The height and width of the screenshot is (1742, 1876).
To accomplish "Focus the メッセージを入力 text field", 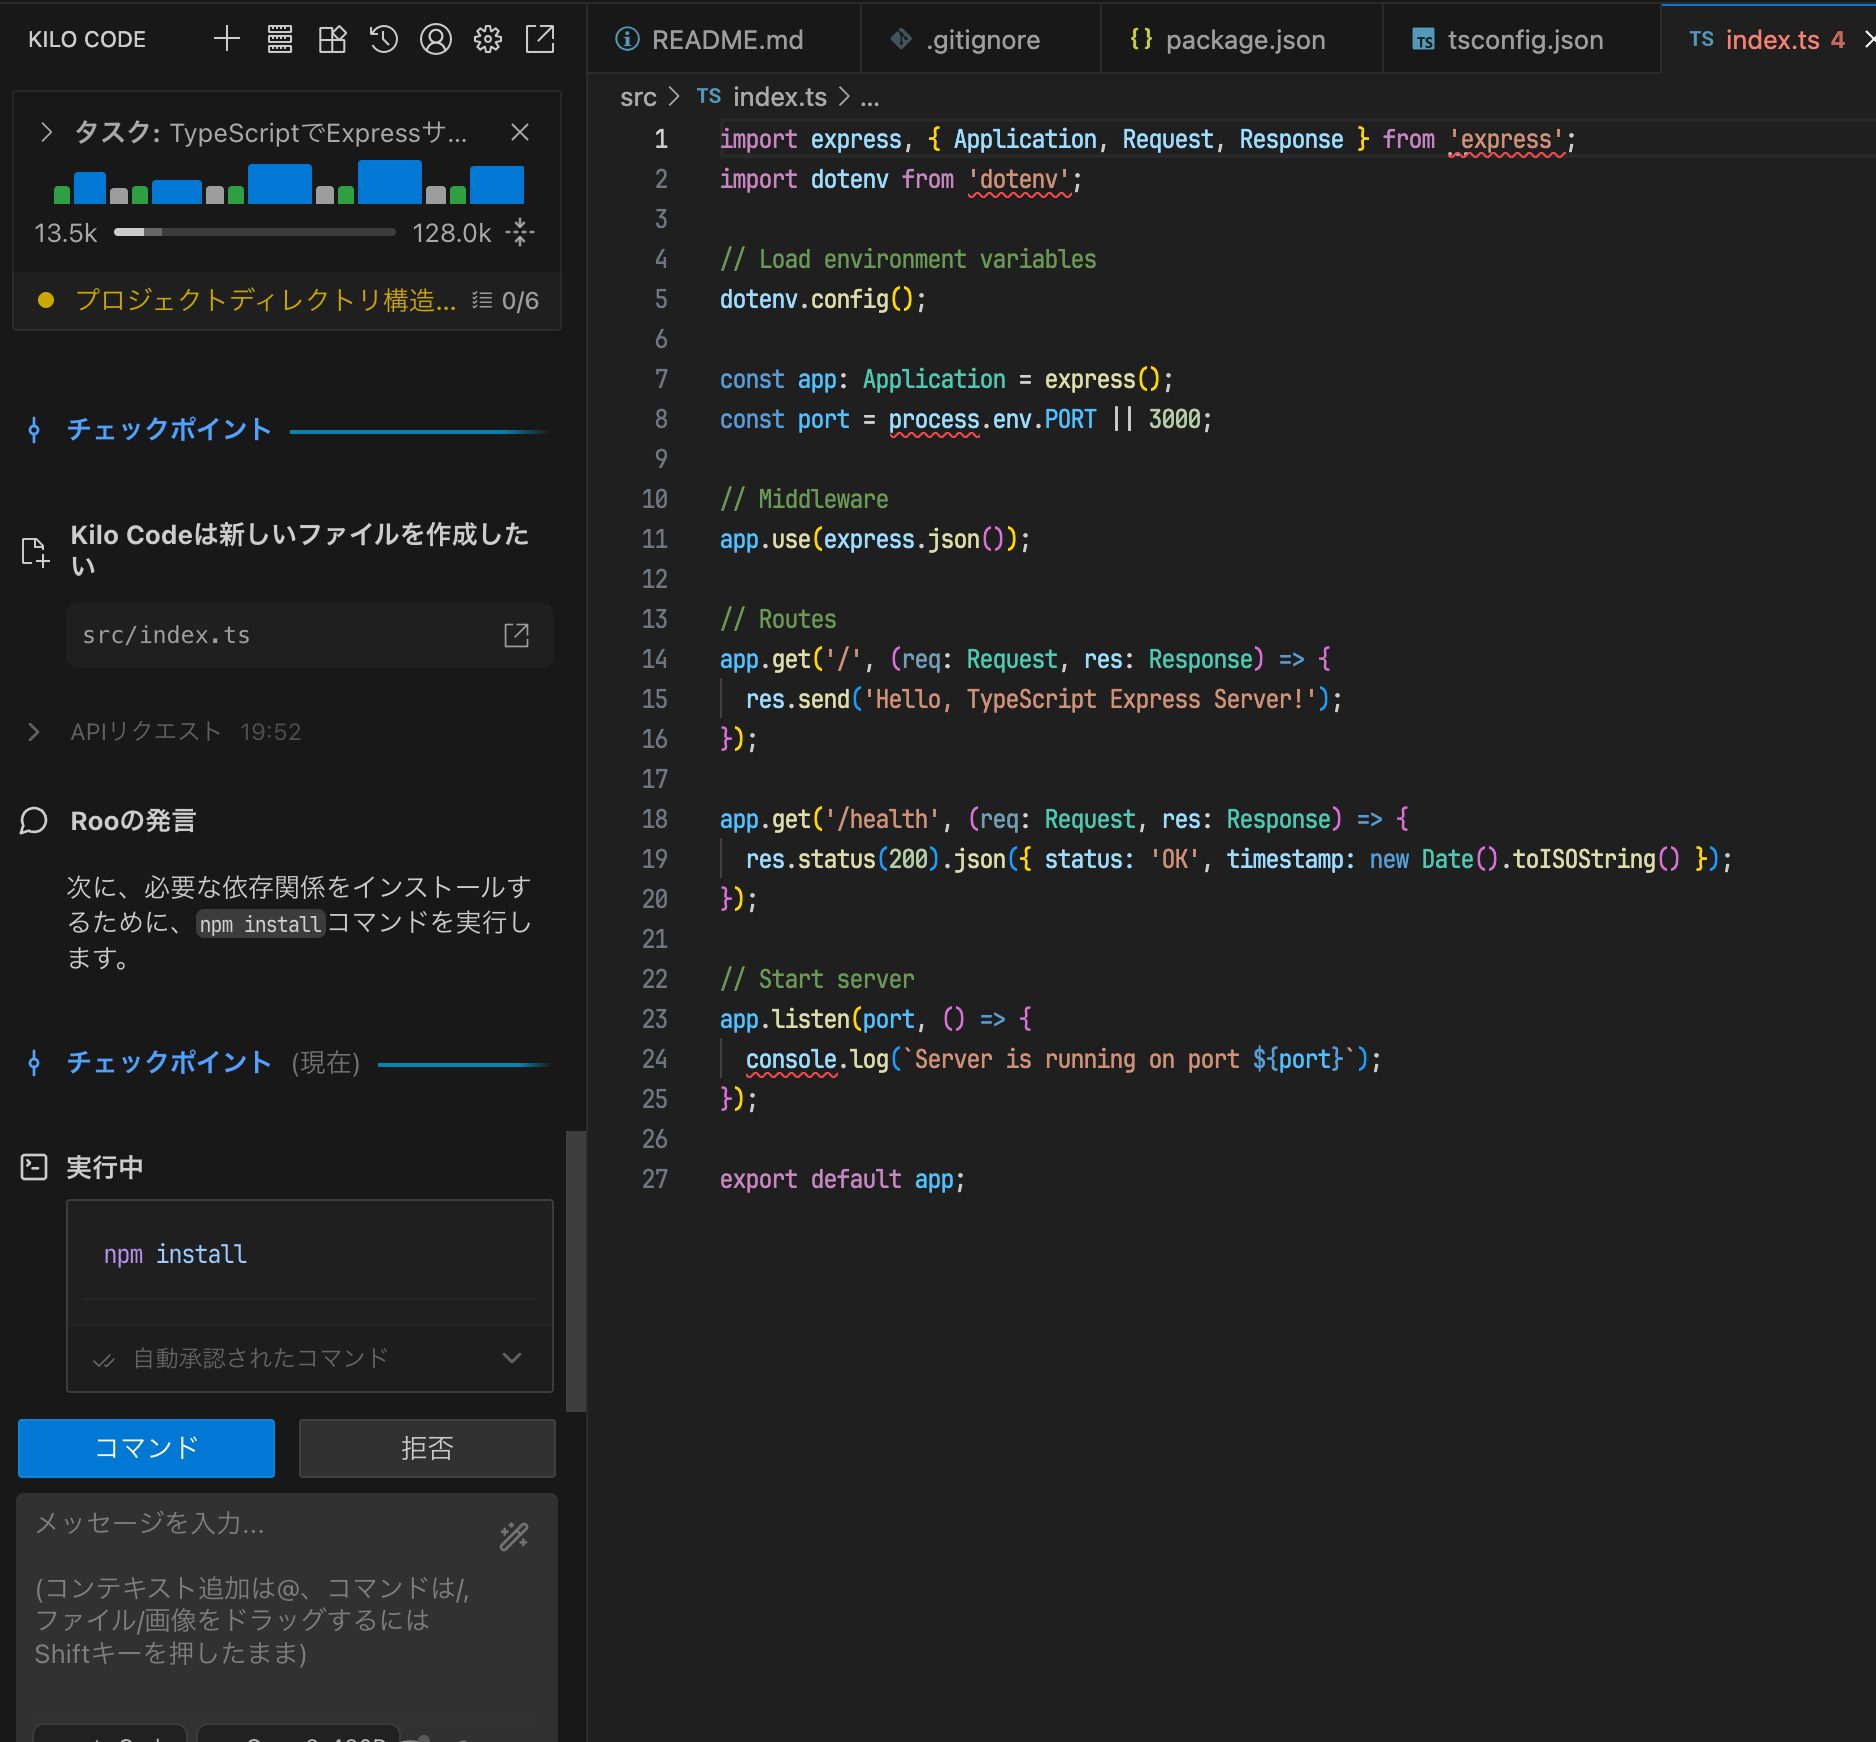I will pos(260,1590).
